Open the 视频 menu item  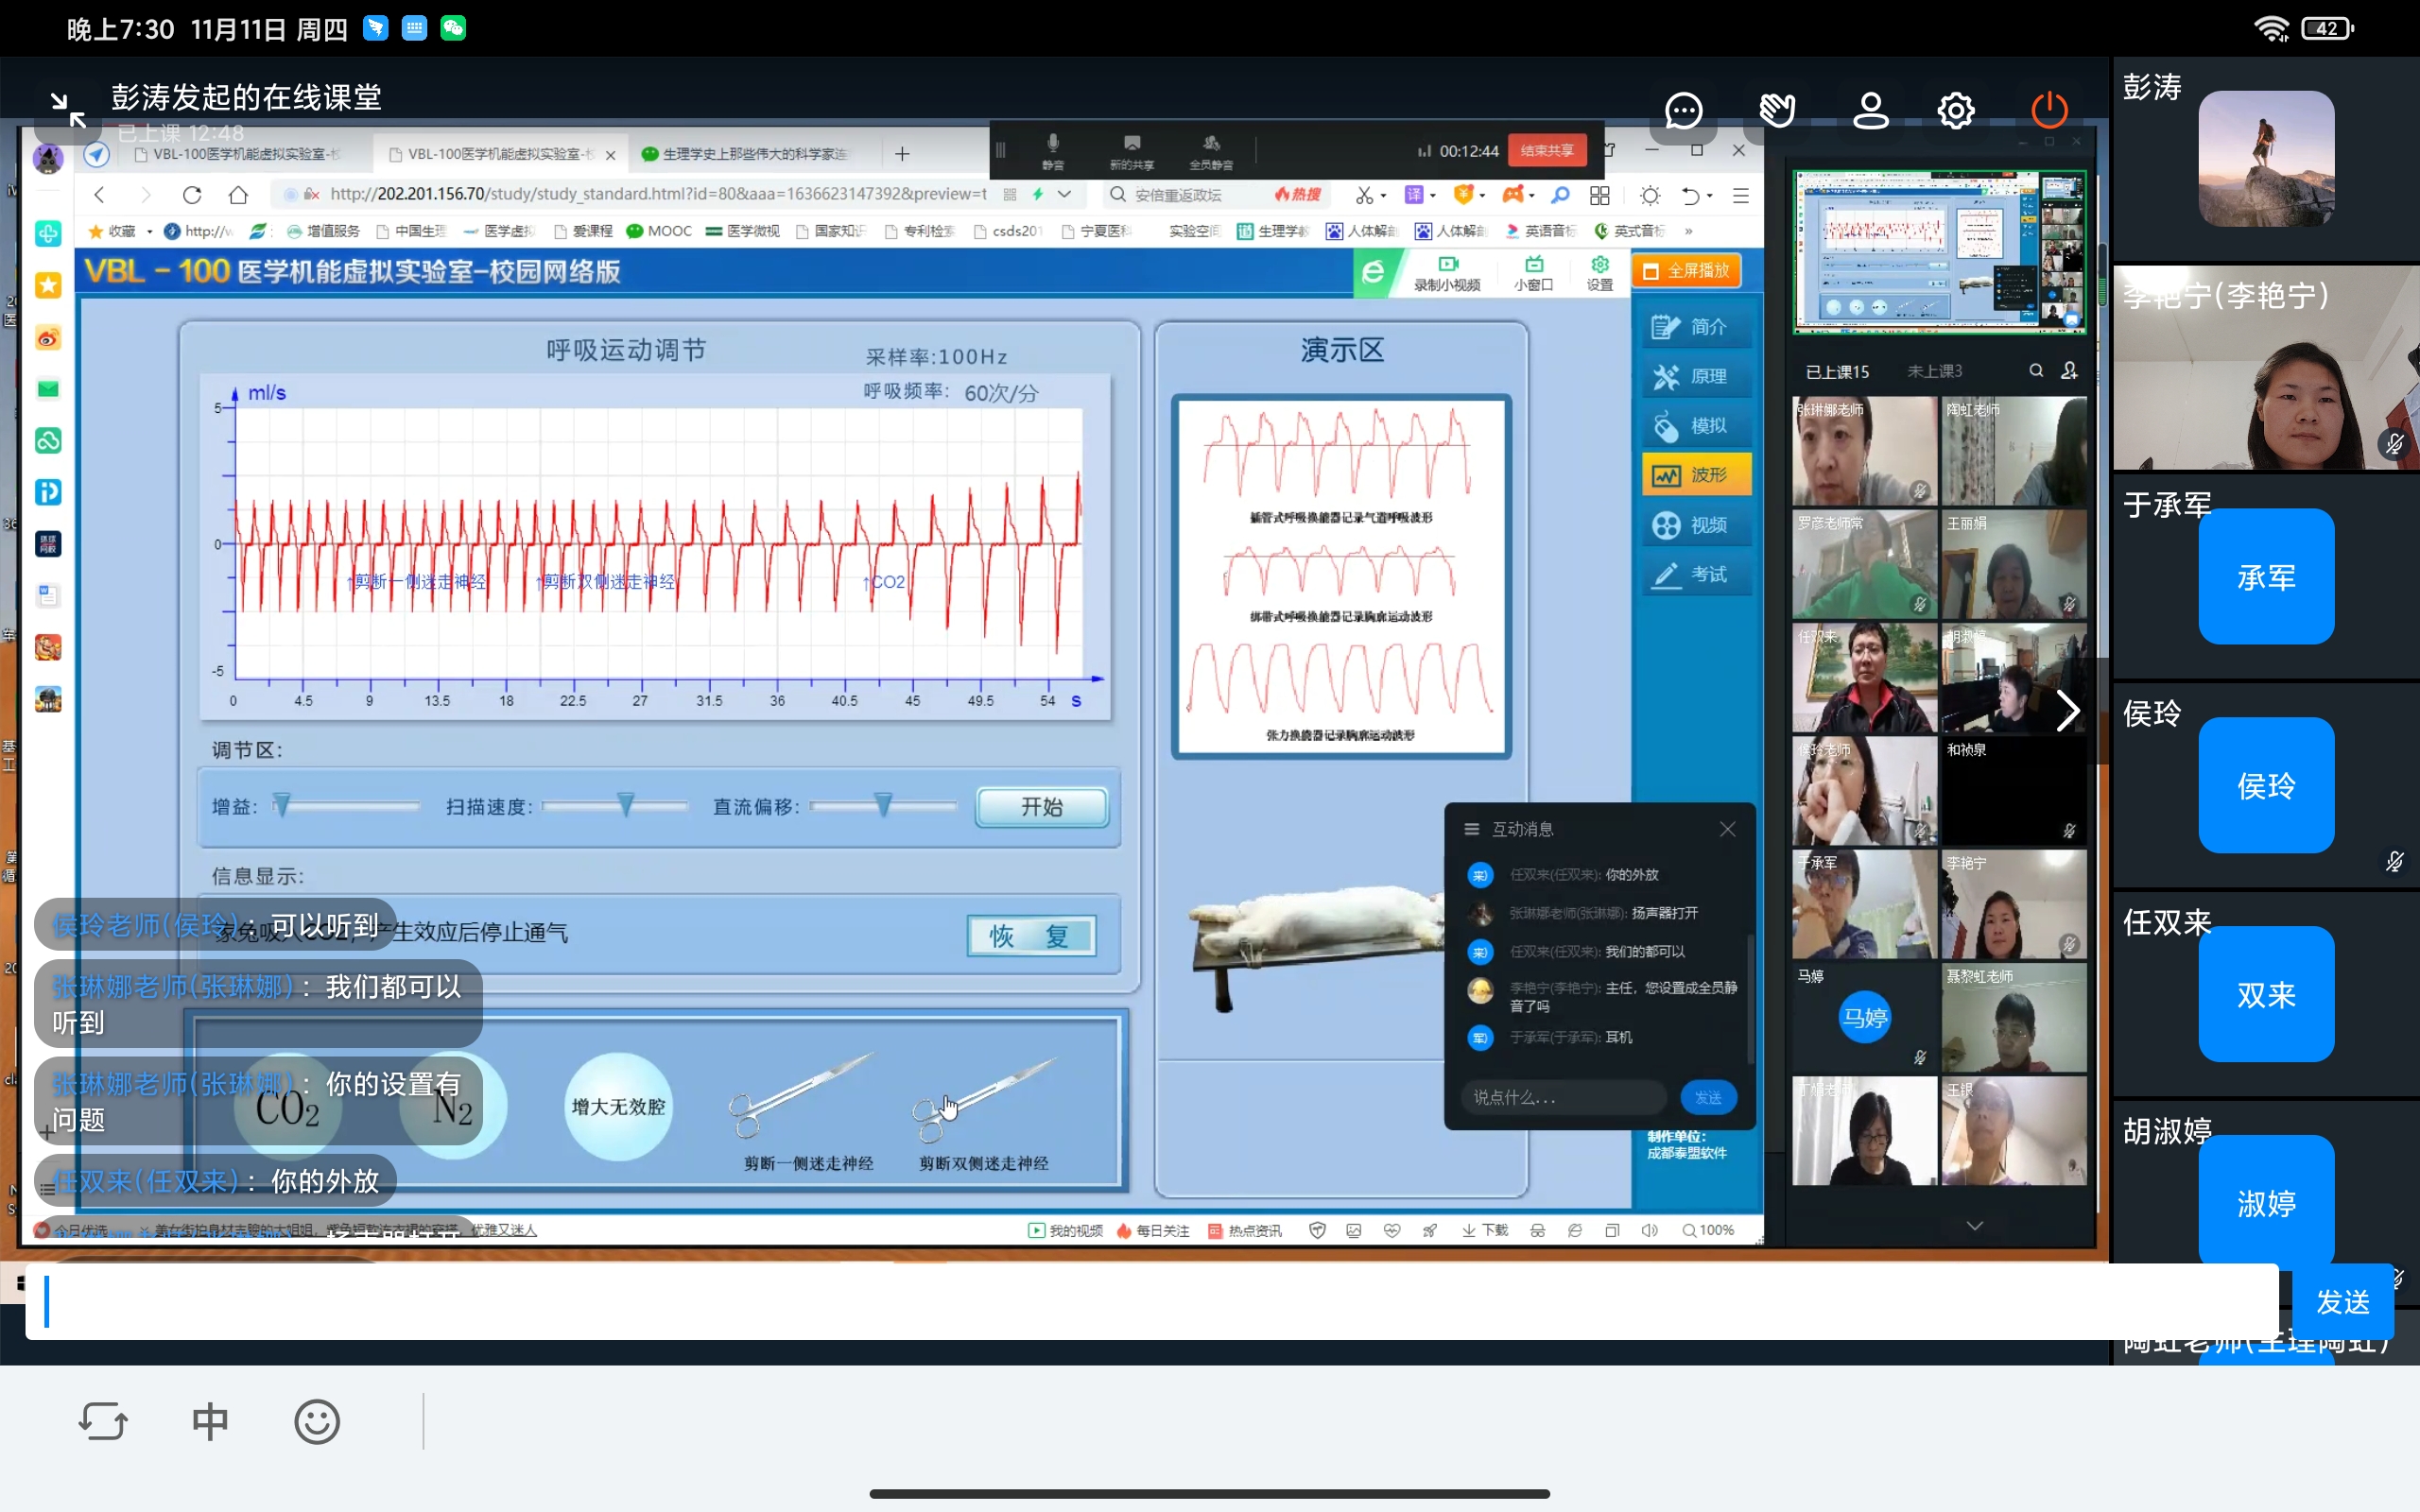coord(1696,524)
